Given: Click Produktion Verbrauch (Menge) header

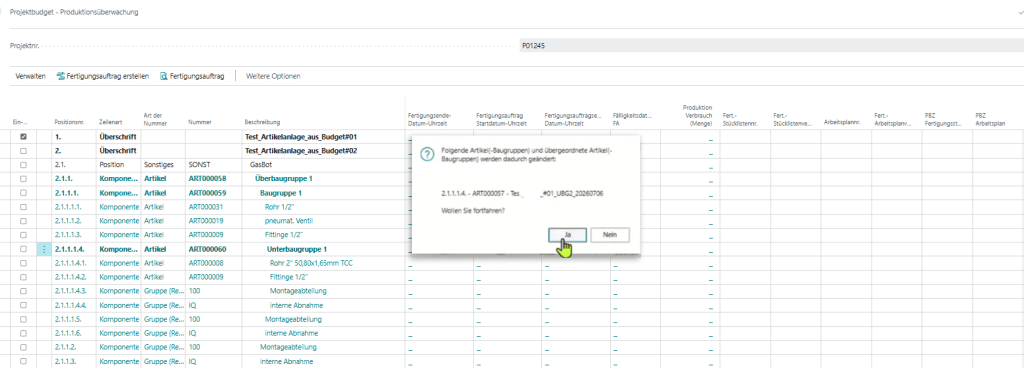Looking at the screenshot, I should coord(697,114).
